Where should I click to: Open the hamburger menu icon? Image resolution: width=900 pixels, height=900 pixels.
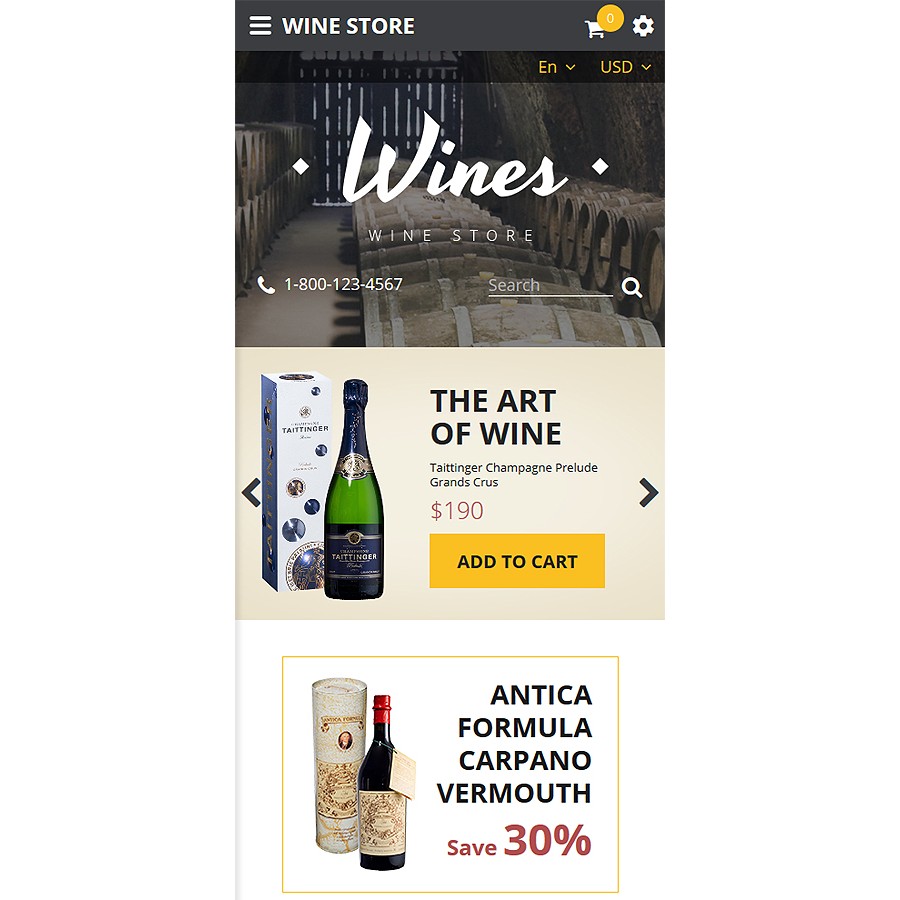point(260,26)
